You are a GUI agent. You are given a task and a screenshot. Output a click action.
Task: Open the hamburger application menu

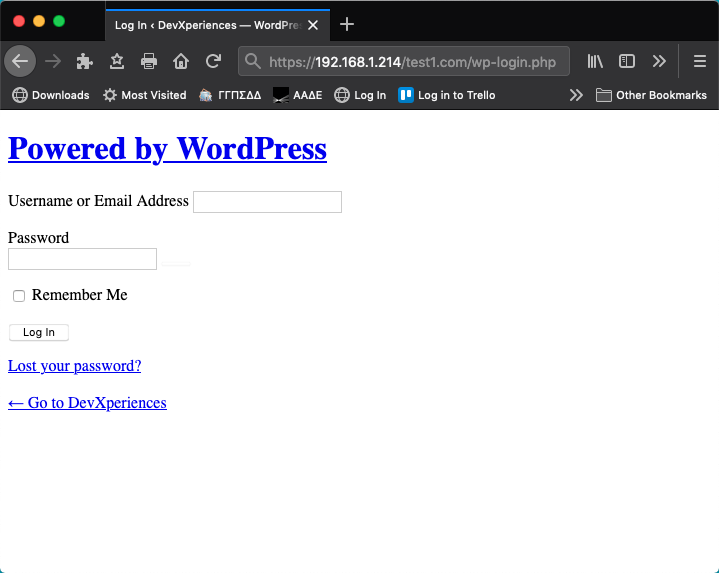pos(700,61)
